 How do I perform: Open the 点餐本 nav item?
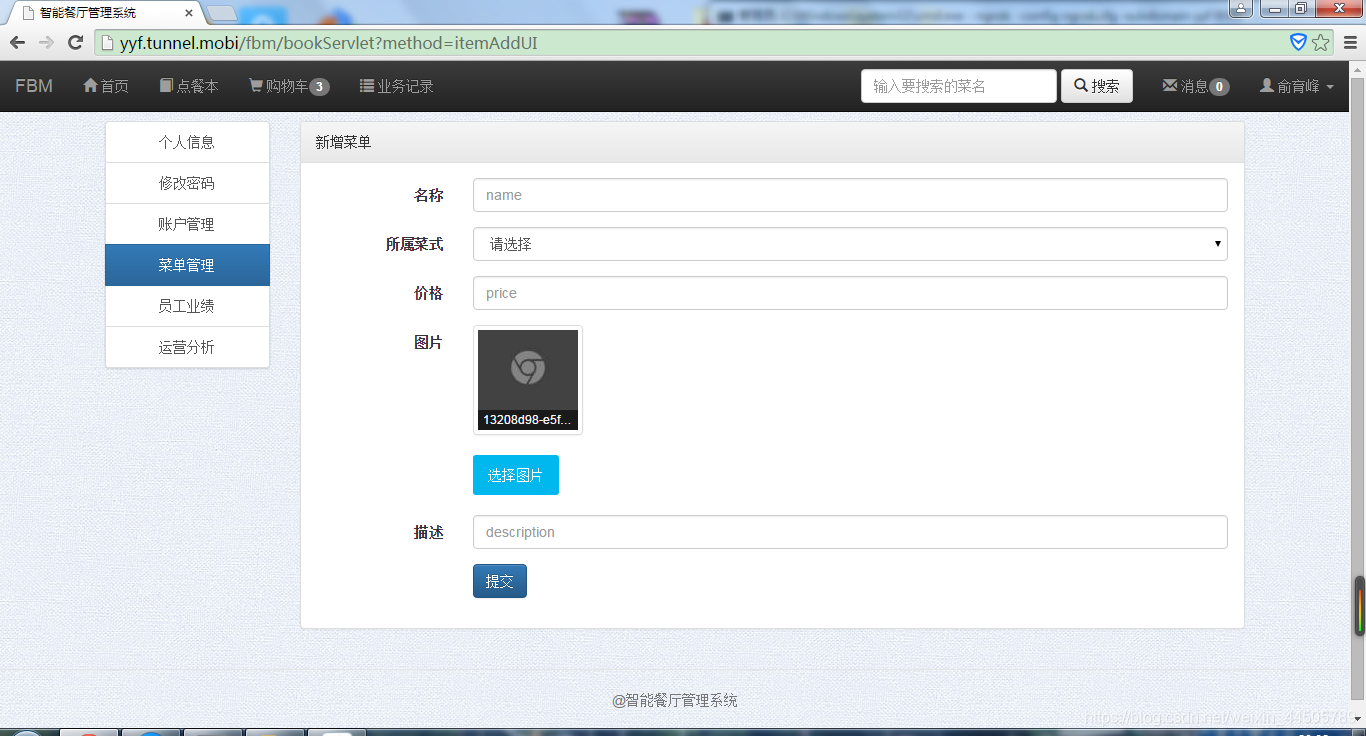point(189,86)
